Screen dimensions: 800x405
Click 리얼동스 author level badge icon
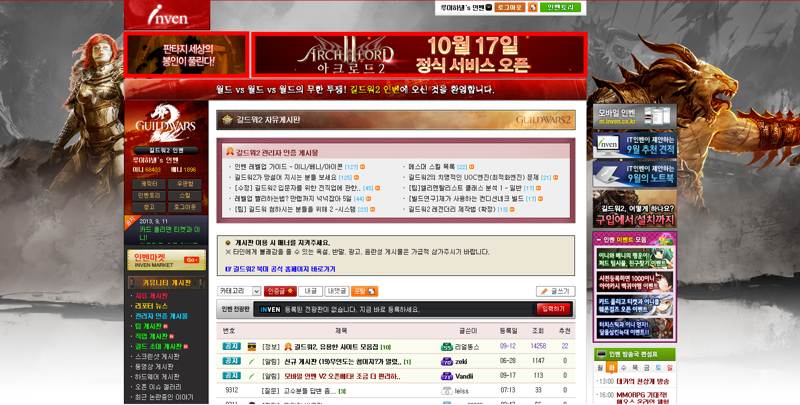pos(446,347)
